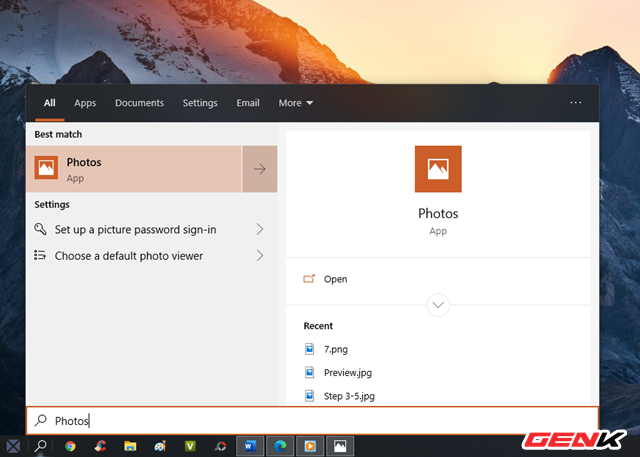
Task: Open File Explorer from the taskbar
Action: point(130,446)
